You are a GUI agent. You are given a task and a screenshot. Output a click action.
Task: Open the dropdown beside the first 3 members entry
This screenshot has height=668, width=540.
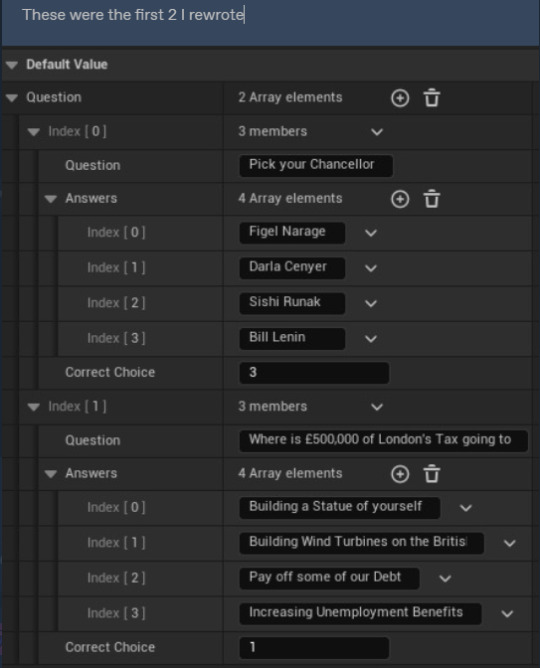click(x=377, y=132)
